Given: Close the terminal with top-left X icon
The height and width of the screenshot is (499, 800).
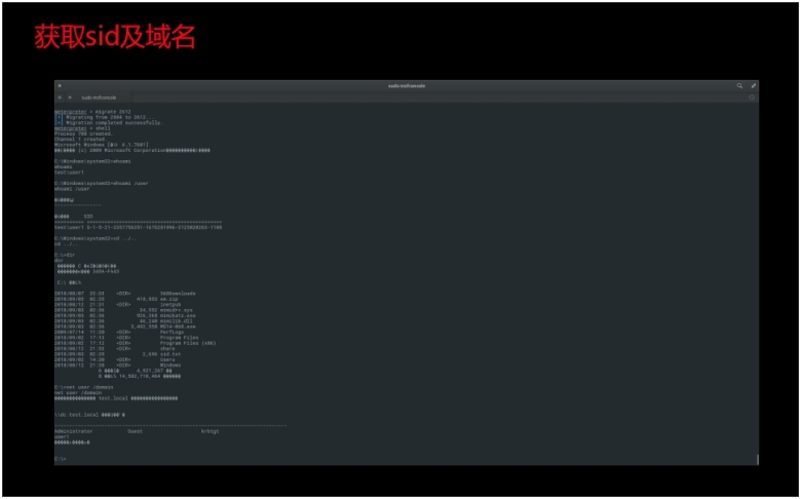Looking at the screenshot, I should point(60,86).
